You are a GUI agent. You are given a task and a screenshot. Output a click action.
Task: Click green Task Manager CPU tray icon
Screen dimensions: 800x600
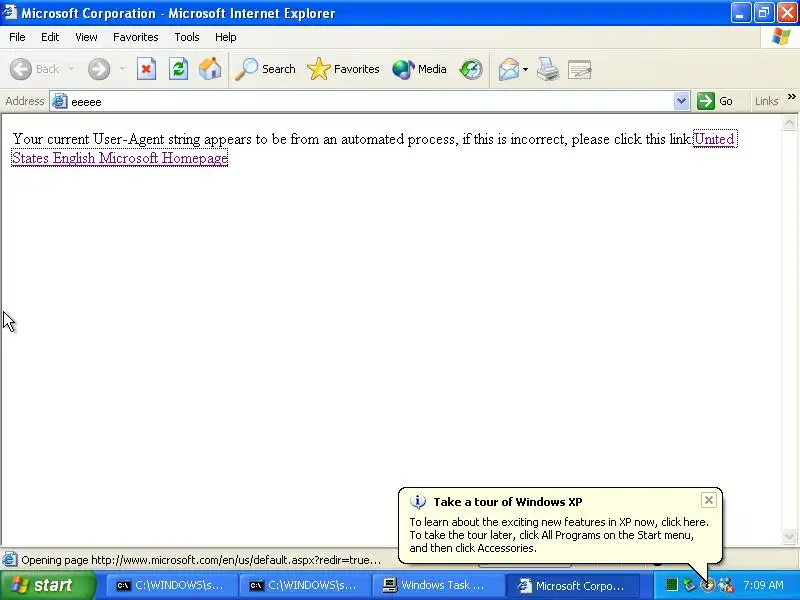671,585
